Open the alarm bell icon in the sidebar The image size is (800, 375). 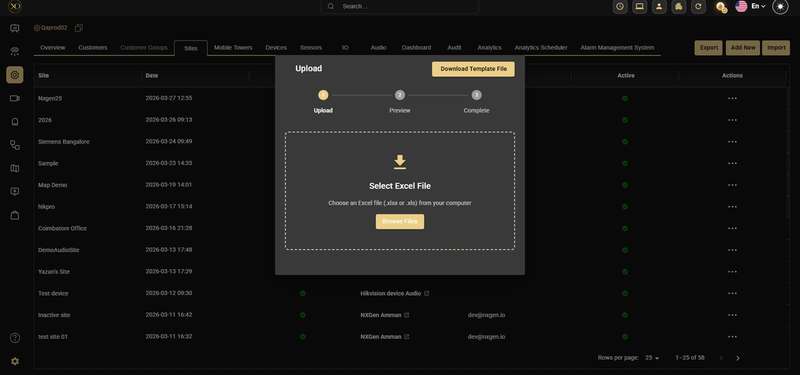15,121
